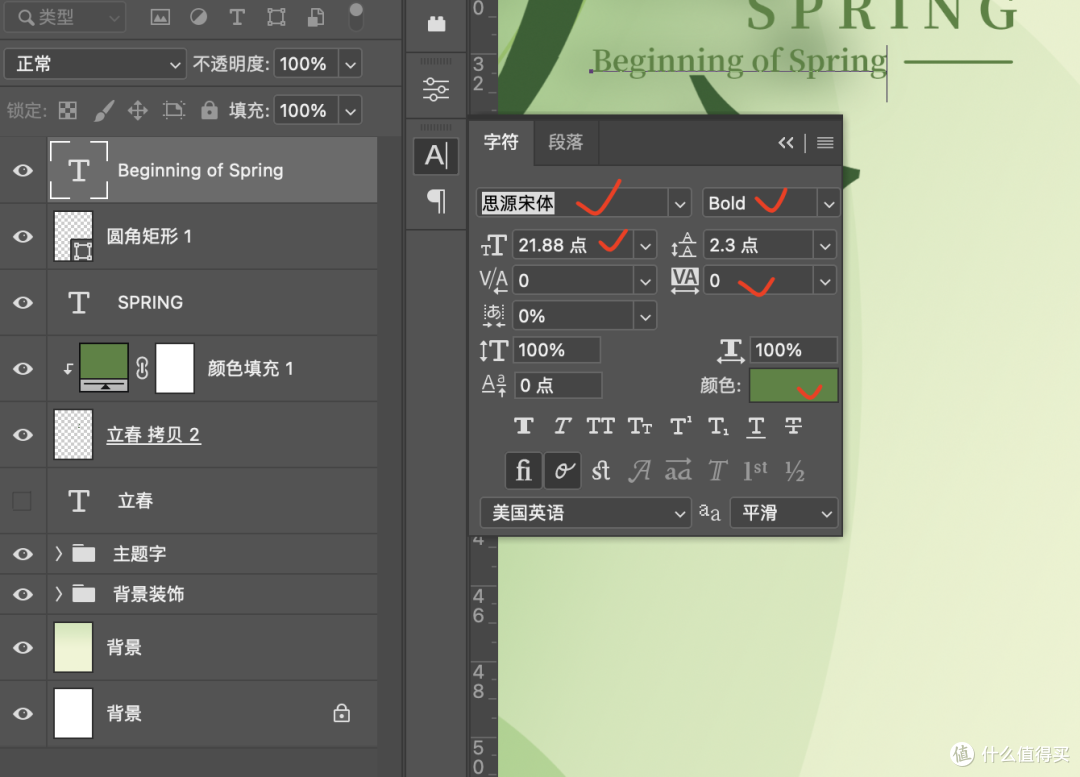Filter layers by shape layer icon
Viewport: 1080px width, 777px height.
tap(276, 17)
